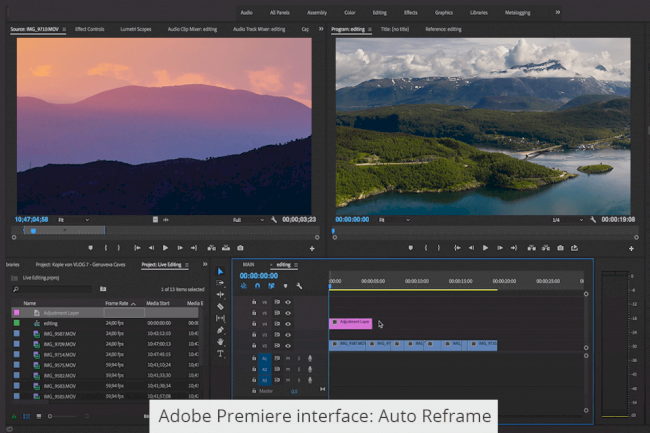Open Source monitor button editor plus
This screenshot has width=650, height=433.
pos(312,249)
